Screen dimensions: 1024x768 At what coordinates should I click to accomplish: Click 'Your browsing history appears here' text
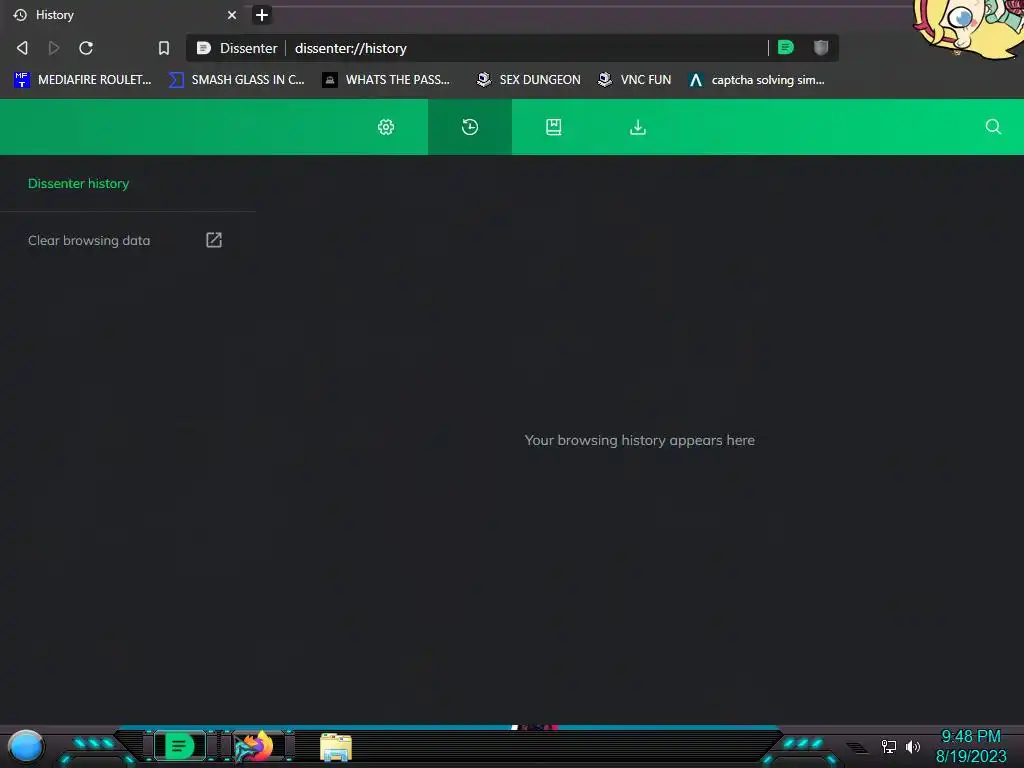[x=639, y=440]
